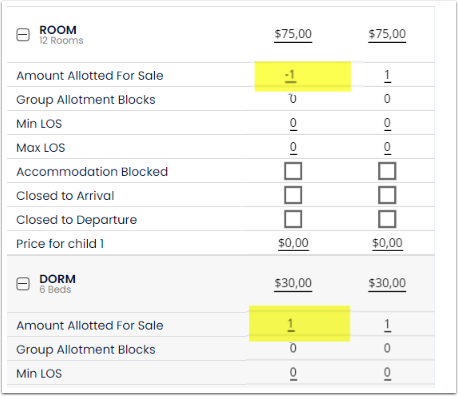Edit second ROOM price $75,00
The image size is (458, 396).
[387, 35]
